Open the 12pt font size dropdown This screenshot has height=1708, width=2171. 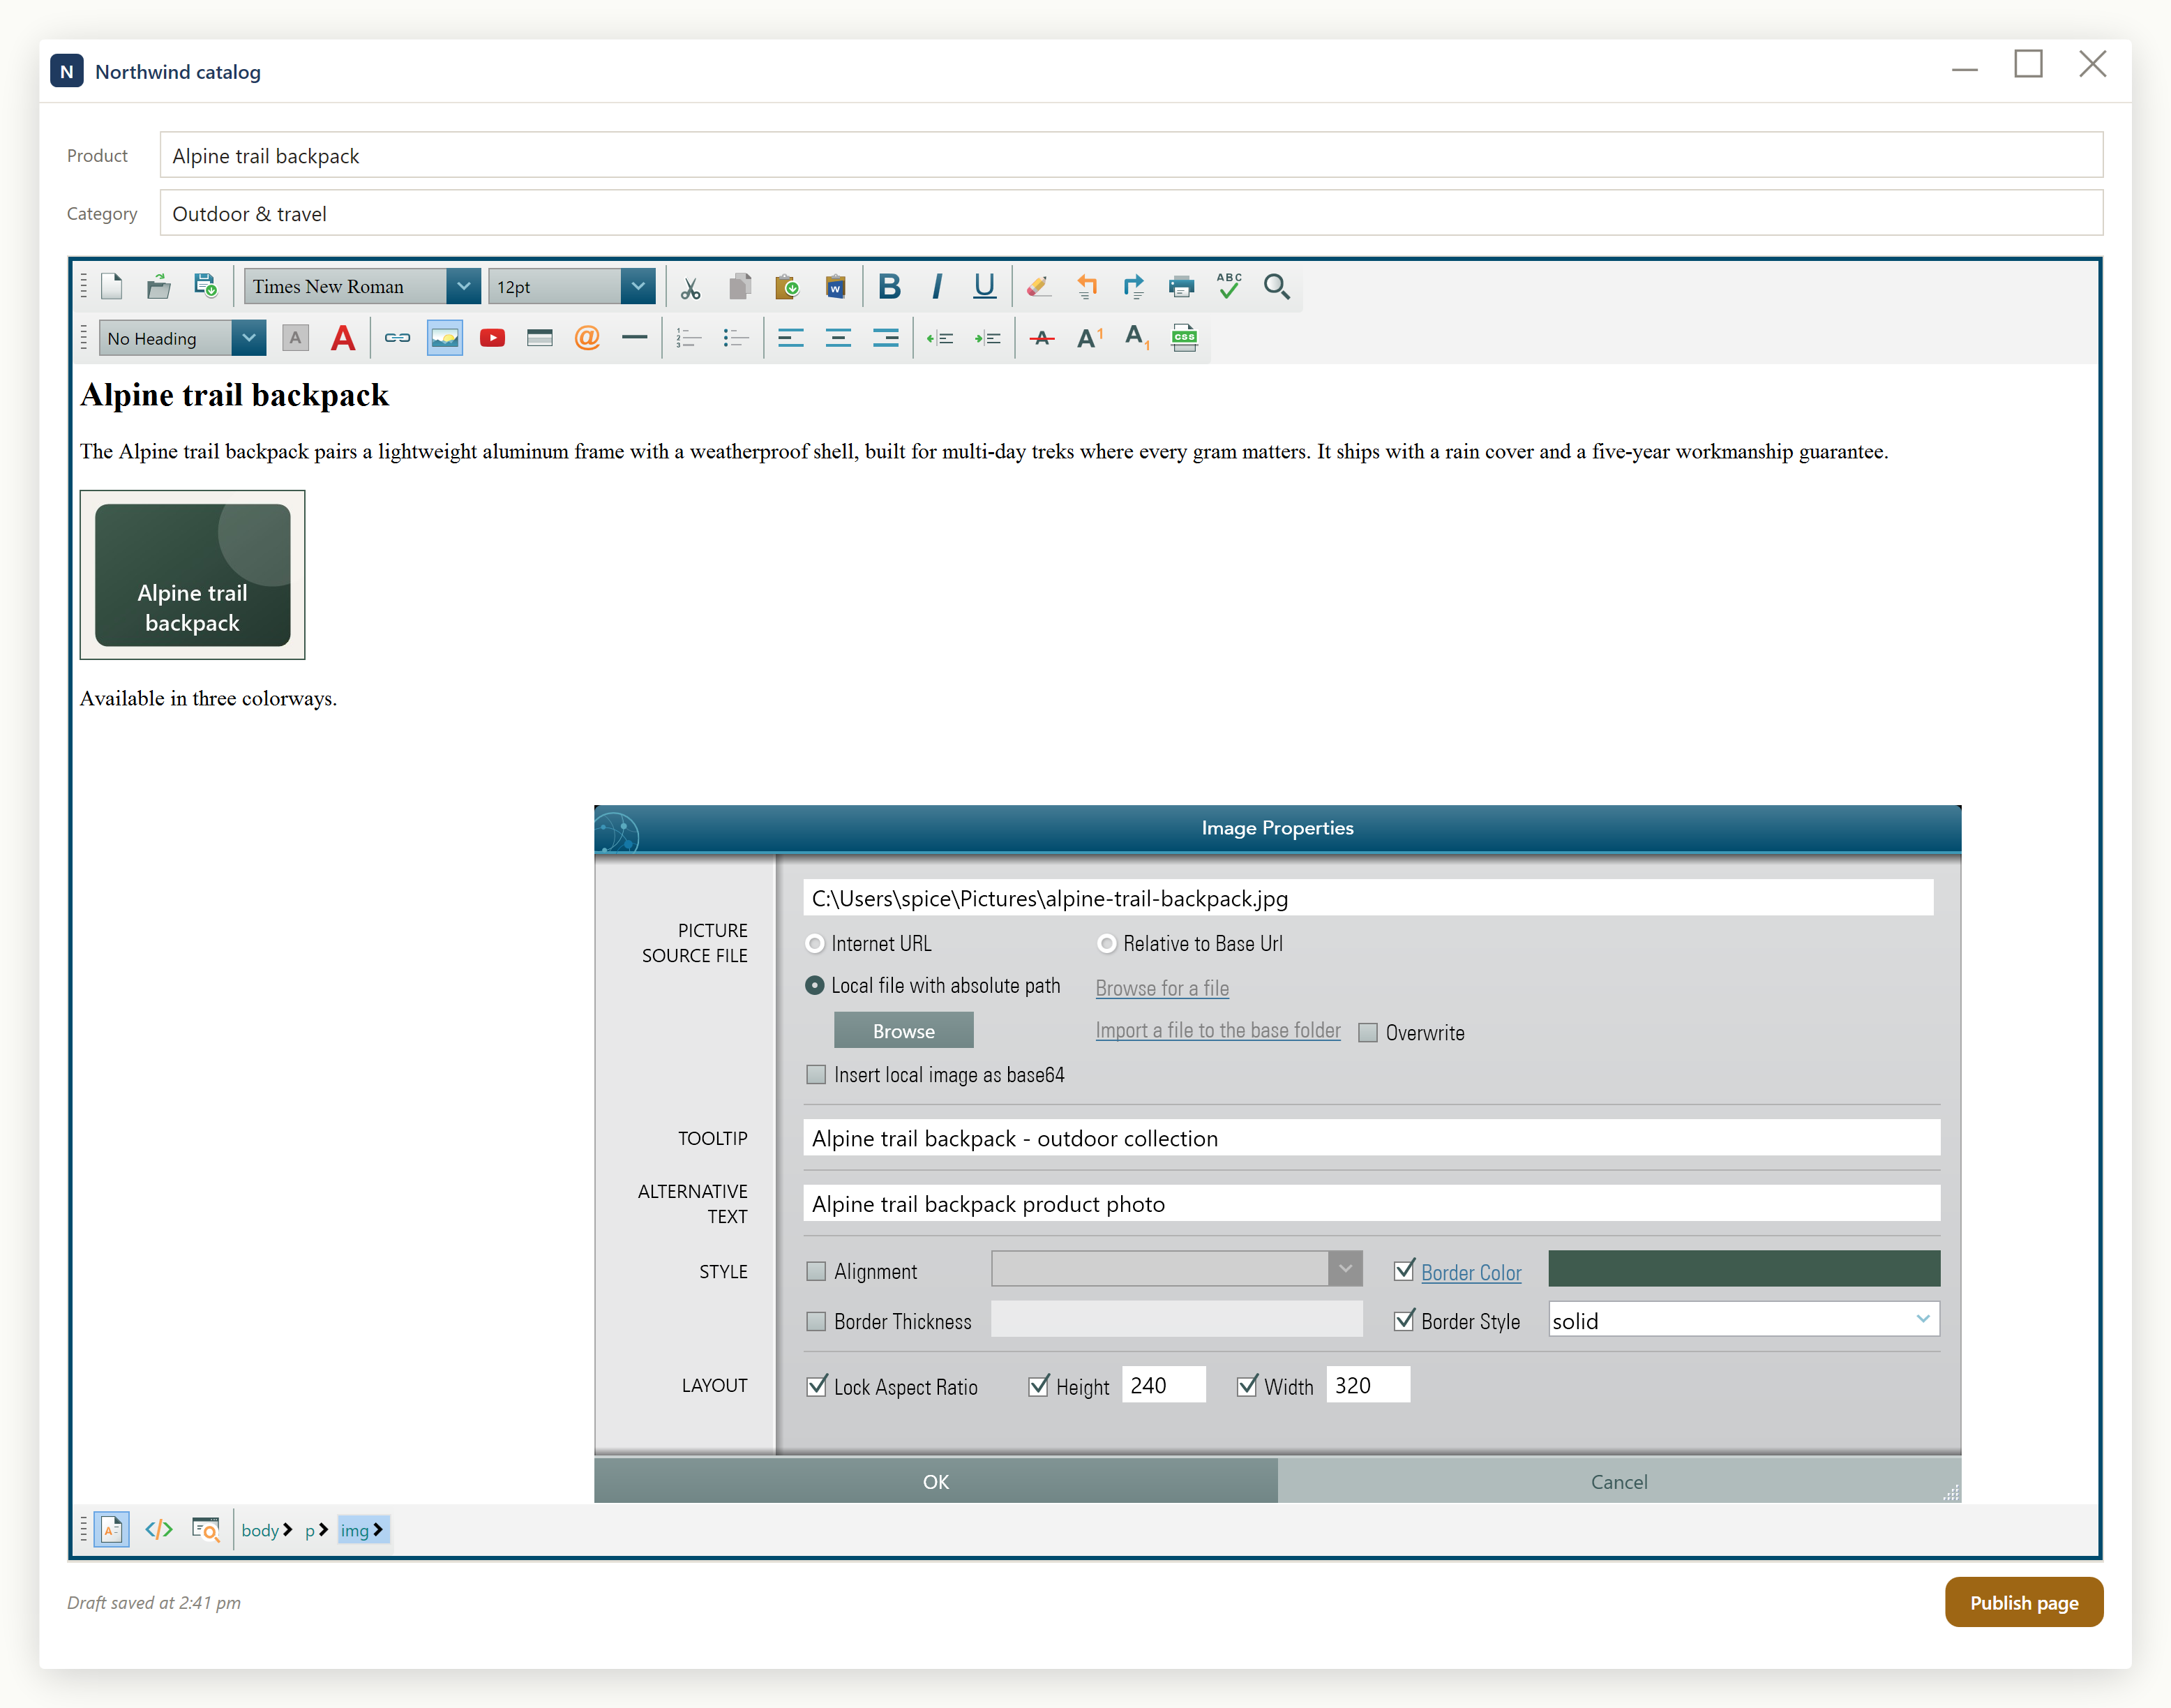pos(637,287)
